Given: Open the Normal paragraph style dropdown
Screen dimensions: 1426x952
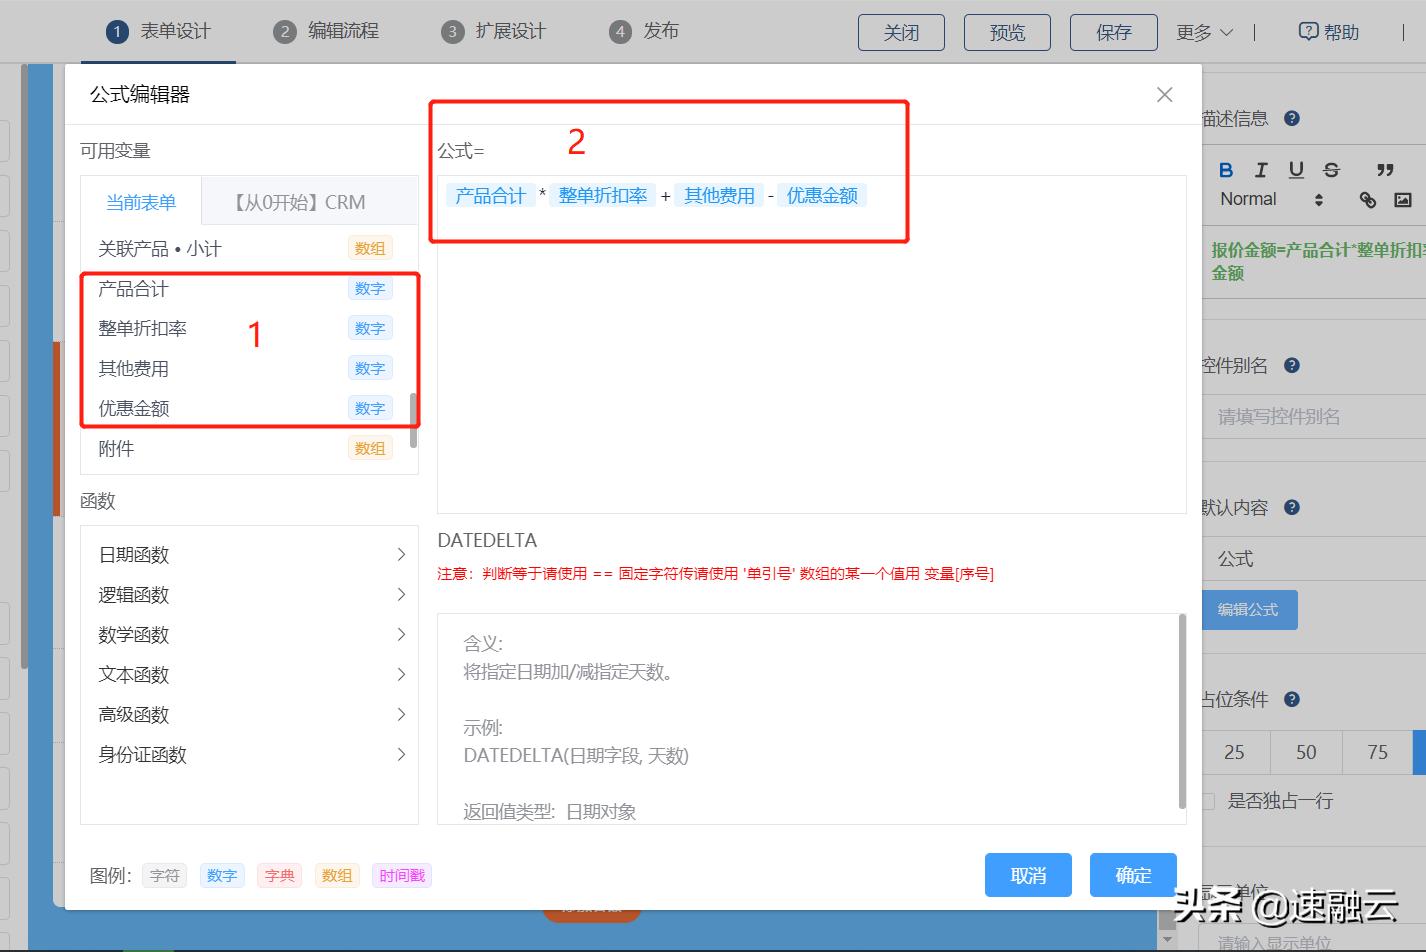Looking at the screenshot, I should click(x=1249, y=198).
